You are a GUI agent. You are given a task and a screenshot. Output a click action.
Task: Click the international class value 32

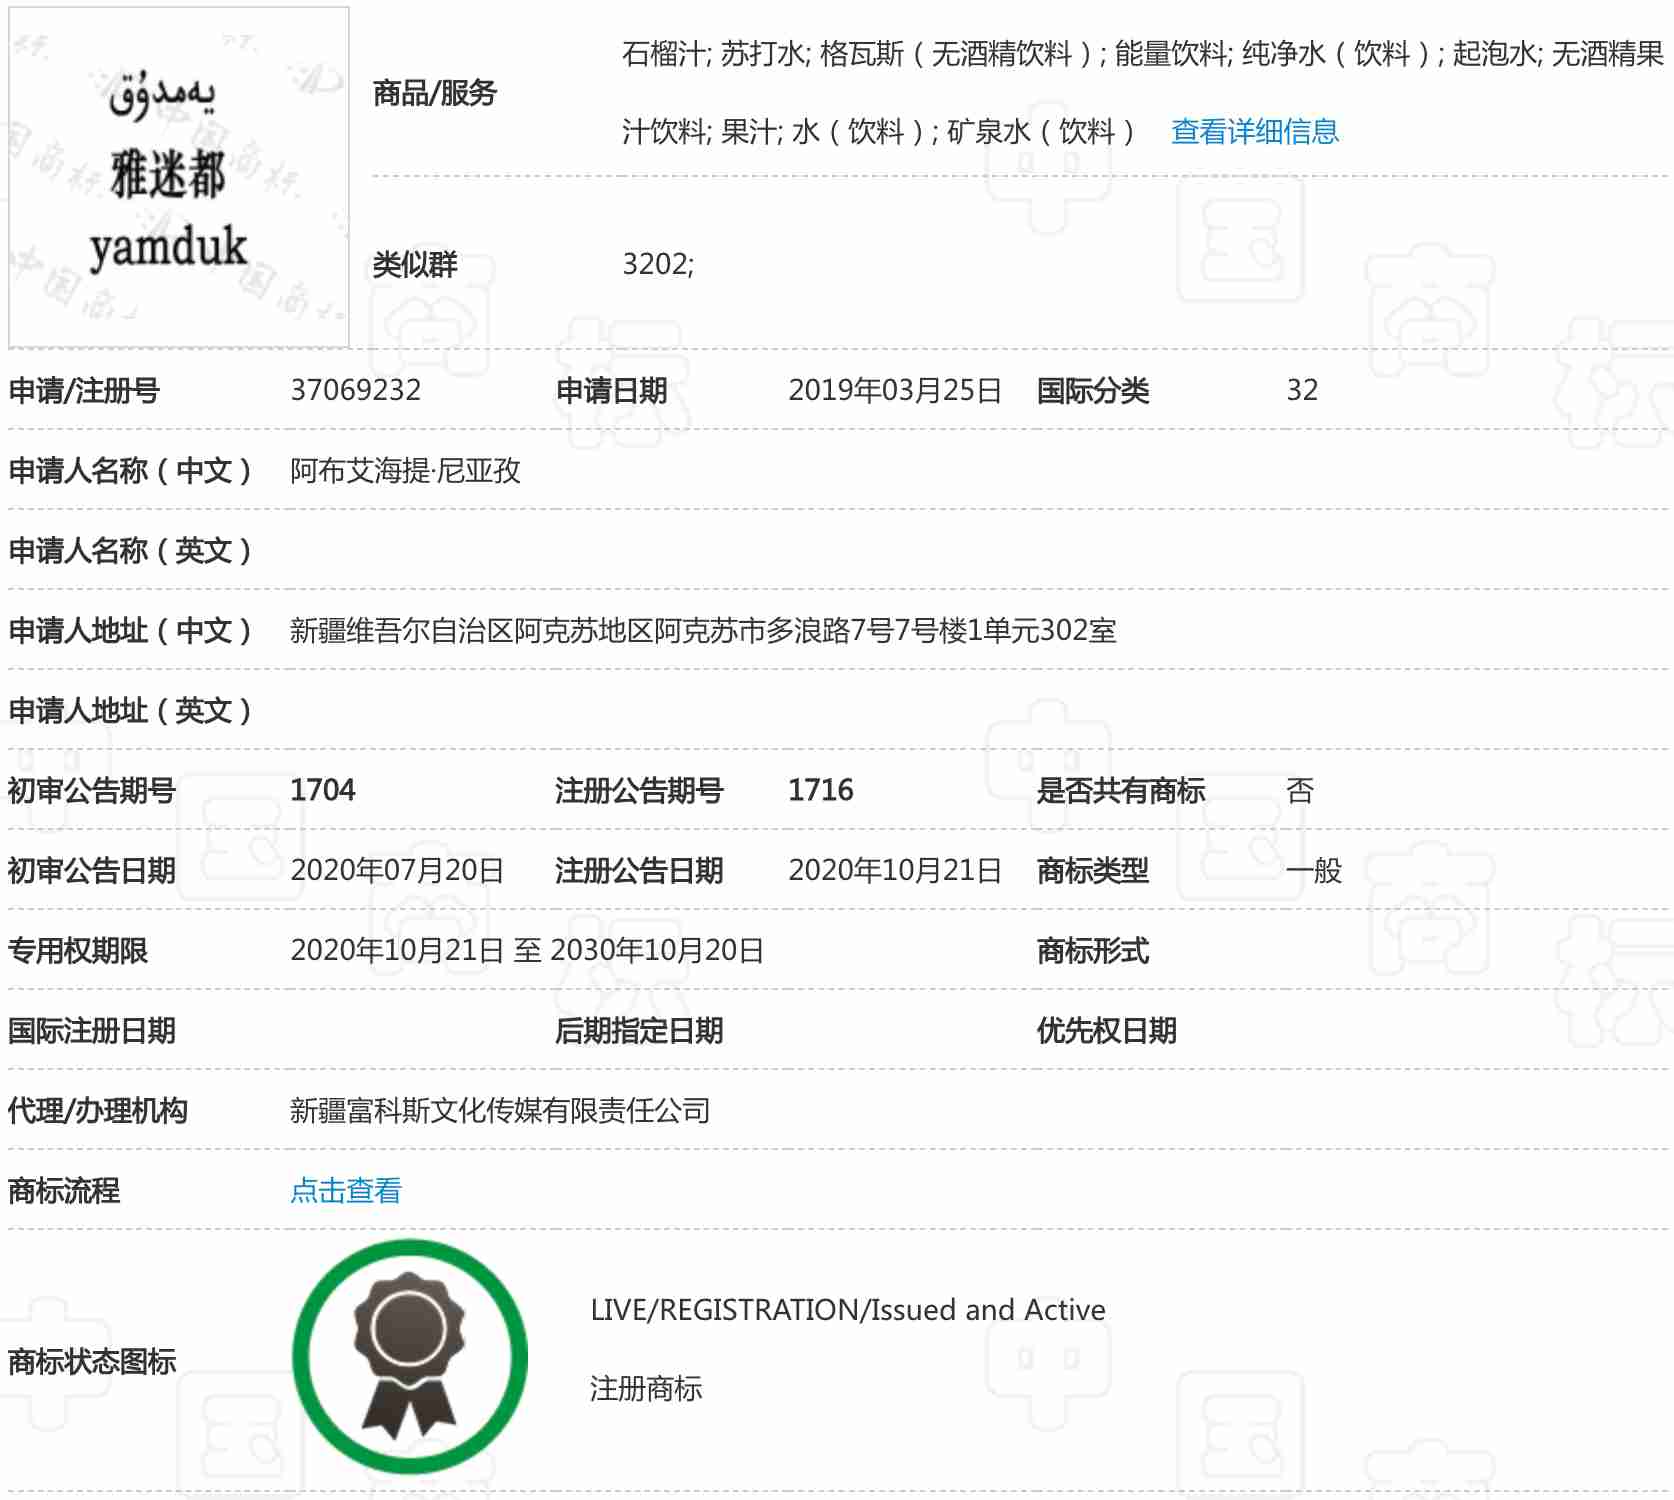coord(1301,390)
